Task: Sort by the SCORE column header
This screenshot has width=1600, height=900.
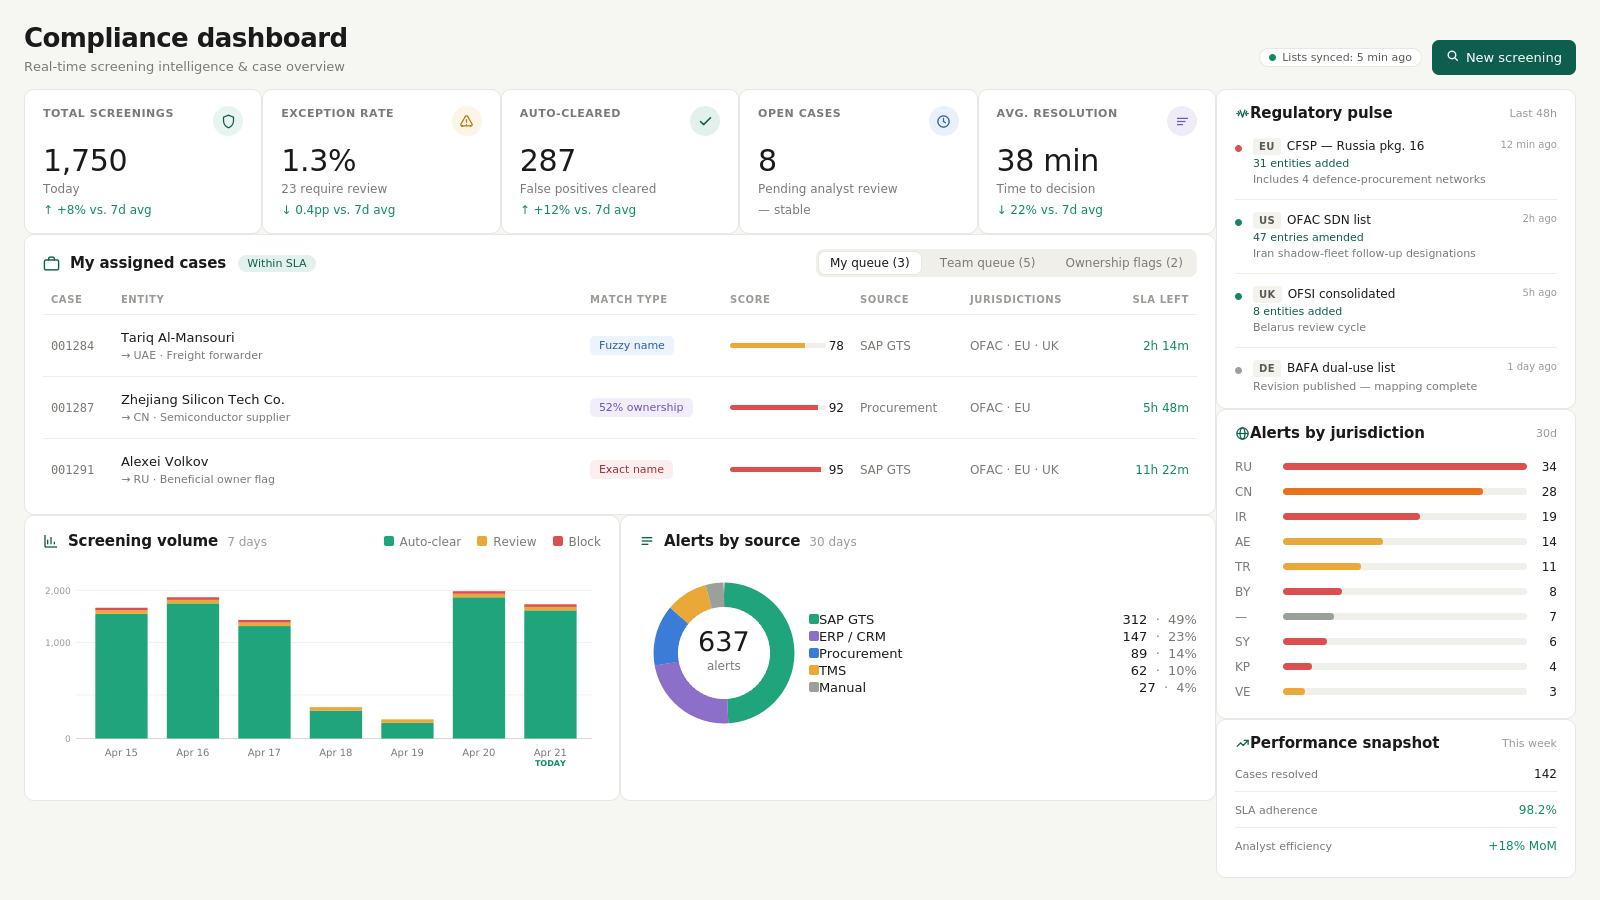Action: [x=750, y=300]
